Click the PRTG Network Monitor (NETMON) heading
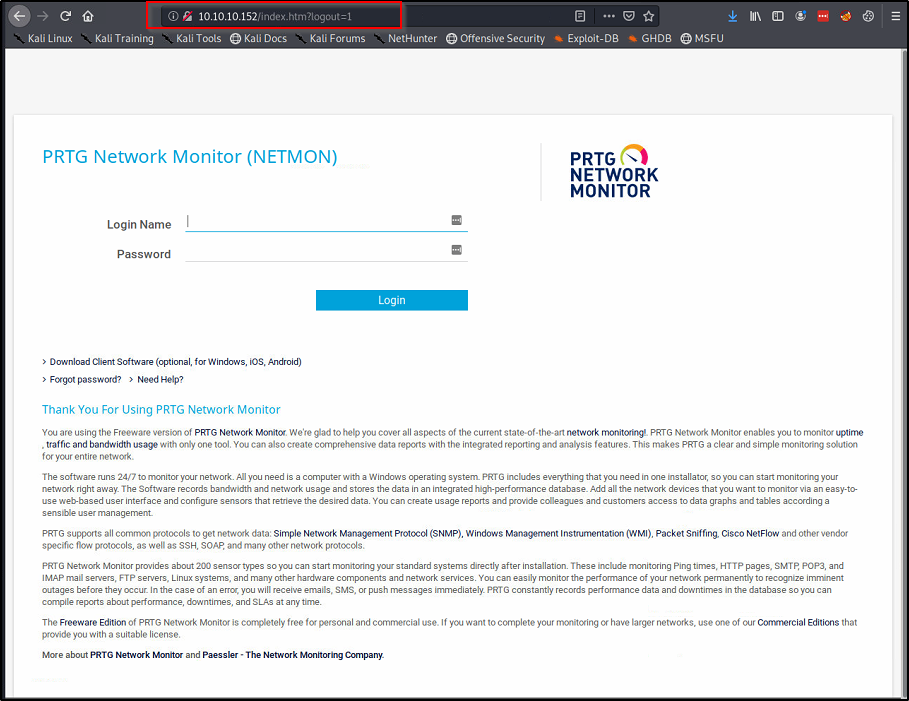 tap(190, 157)
